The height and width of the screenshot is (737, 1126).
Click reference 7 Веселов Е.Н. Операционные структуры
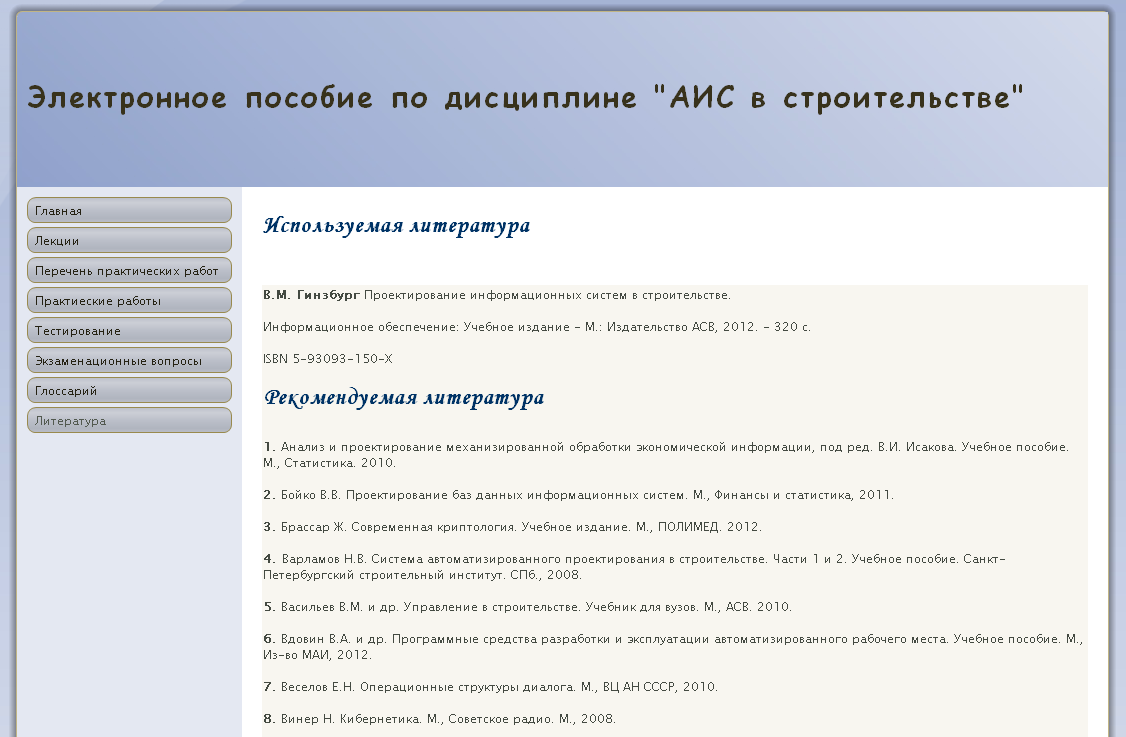pyautogui.click(x=490, y=687)
